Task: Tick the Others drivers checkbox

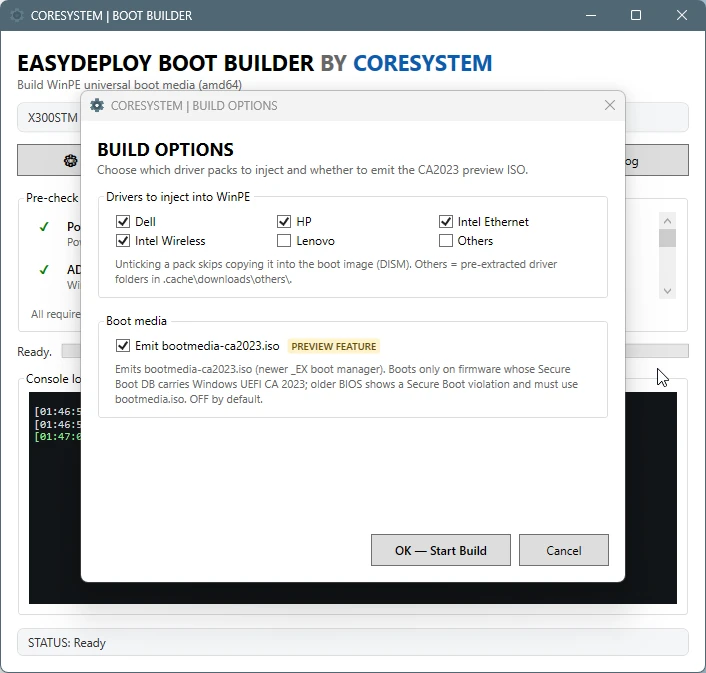Action: 446,241
